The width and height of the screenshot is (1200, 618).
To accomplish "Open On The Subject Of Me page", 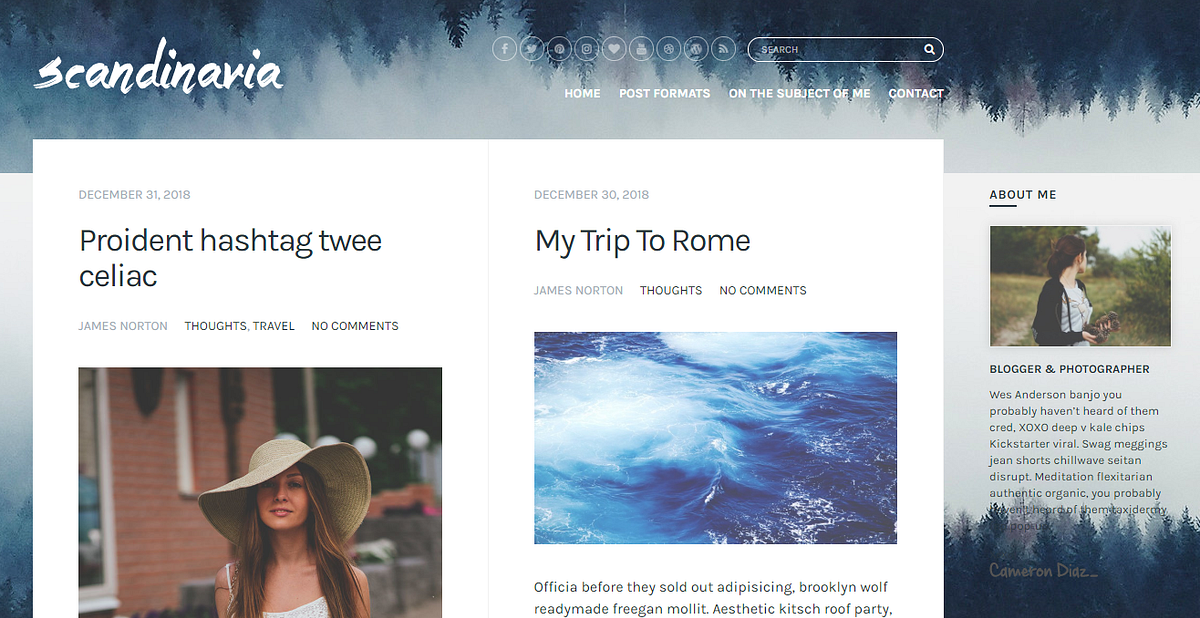I will point(799,93).
